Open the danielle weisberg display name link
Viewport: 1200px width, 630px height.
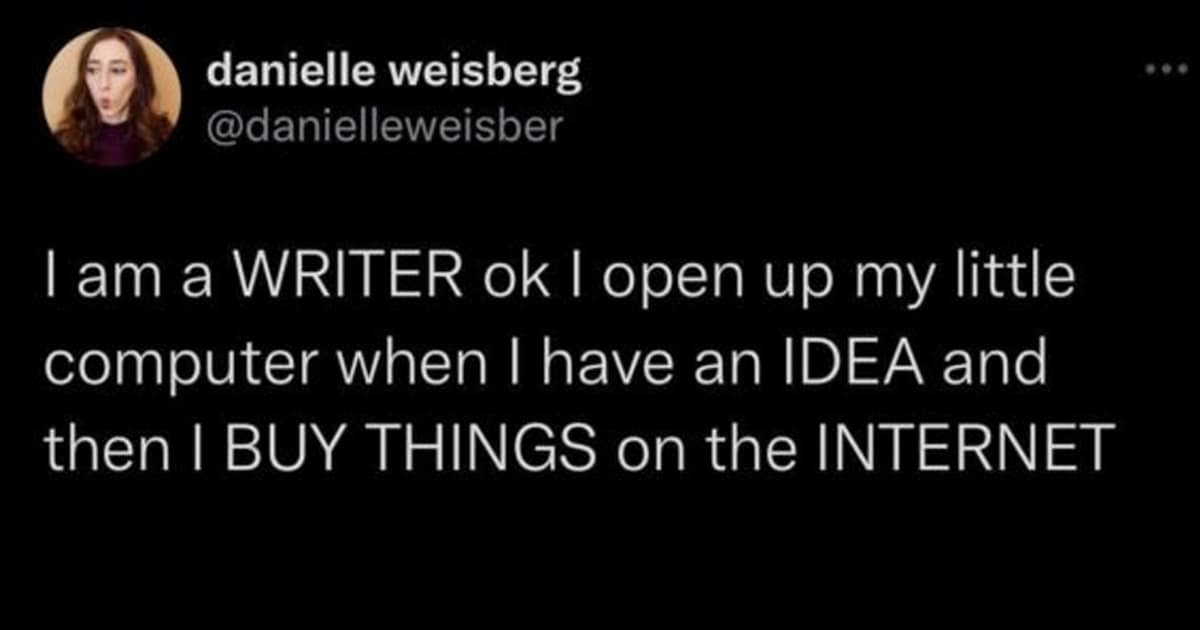[x=395, y=75]
